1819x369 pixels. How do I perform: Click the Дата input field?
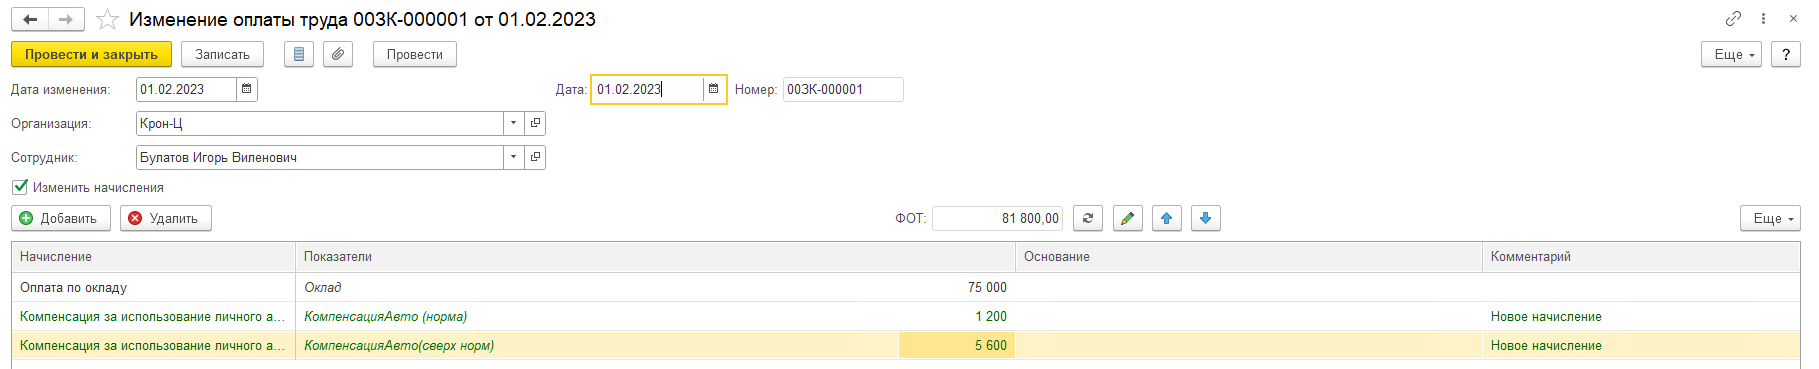pyautogui.click(x=648, y=89)
